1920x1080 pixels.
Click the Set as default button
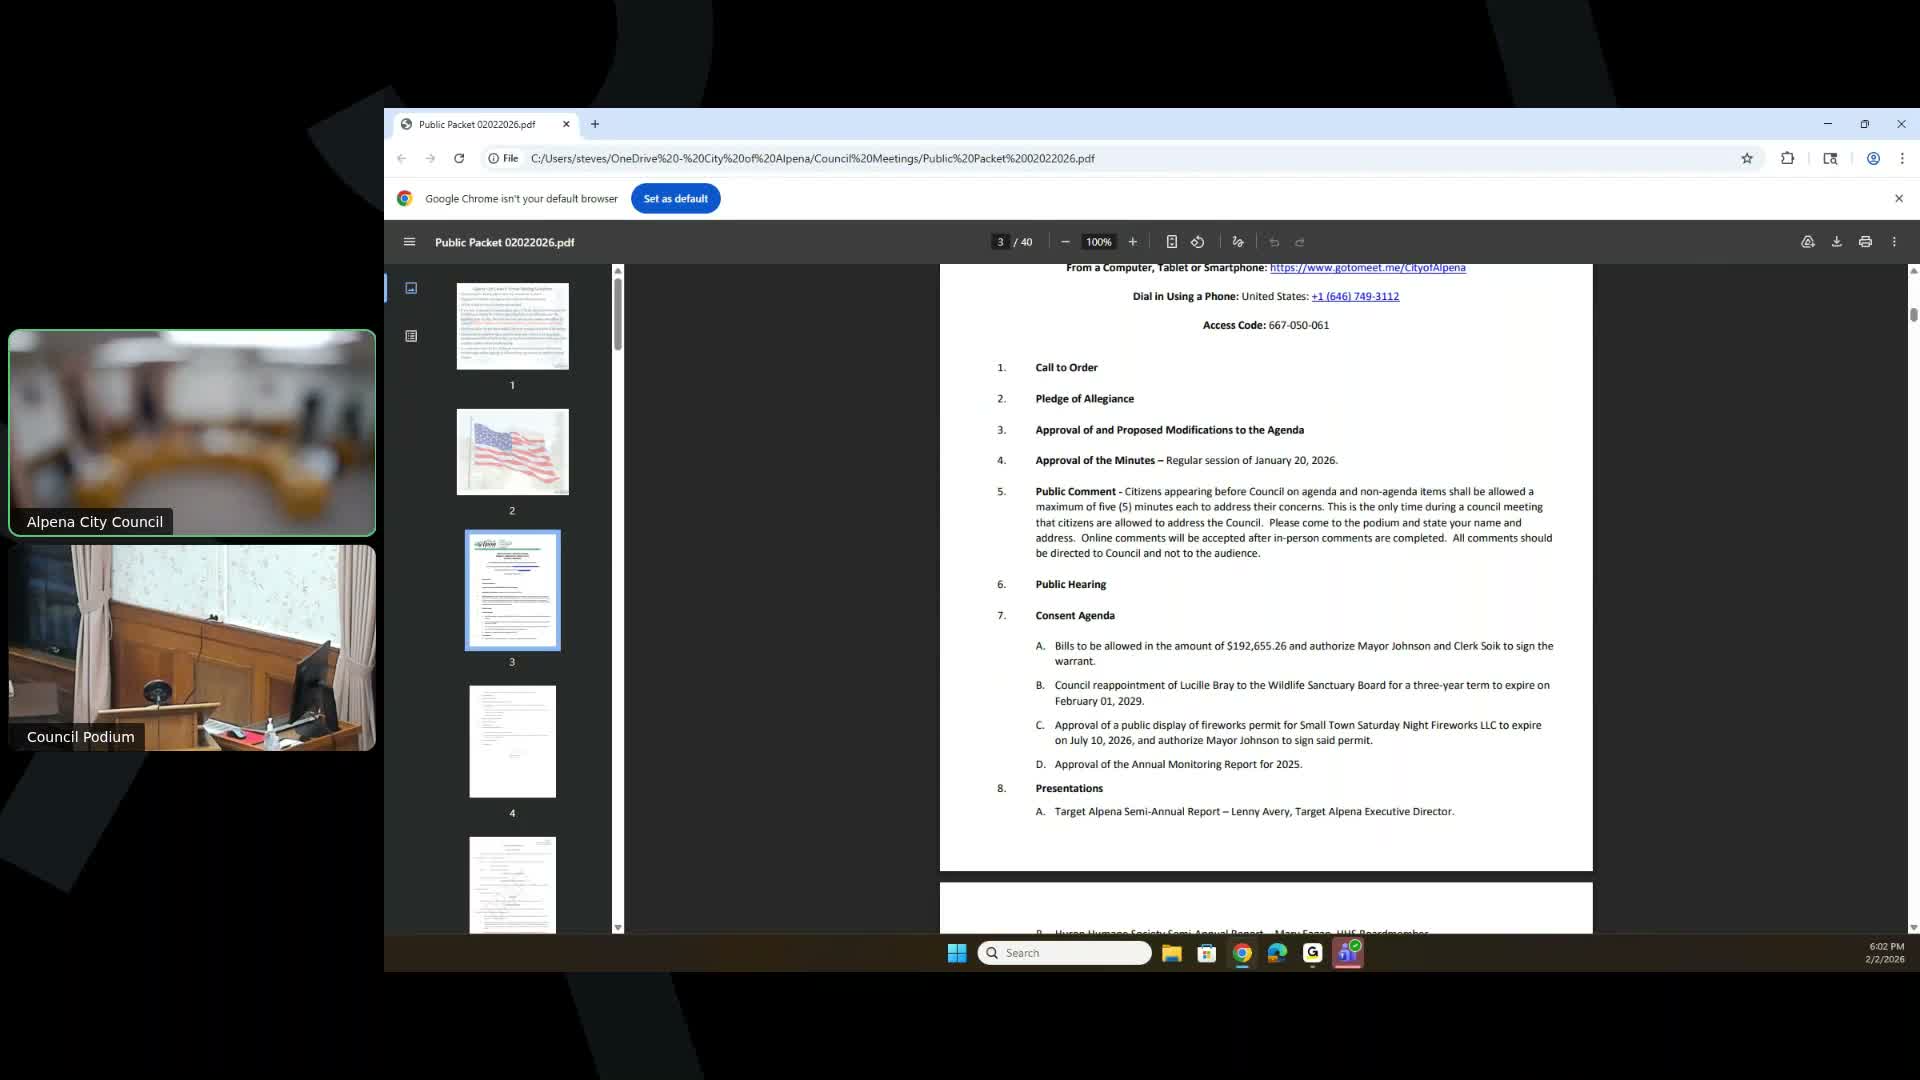point(676,198)
